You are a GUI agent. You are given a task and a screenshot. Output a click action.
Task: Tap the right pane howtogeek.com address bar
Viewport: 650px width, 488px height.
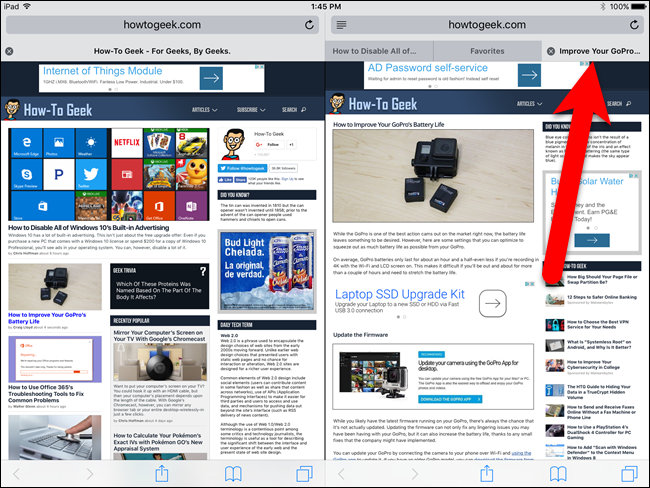487,25
